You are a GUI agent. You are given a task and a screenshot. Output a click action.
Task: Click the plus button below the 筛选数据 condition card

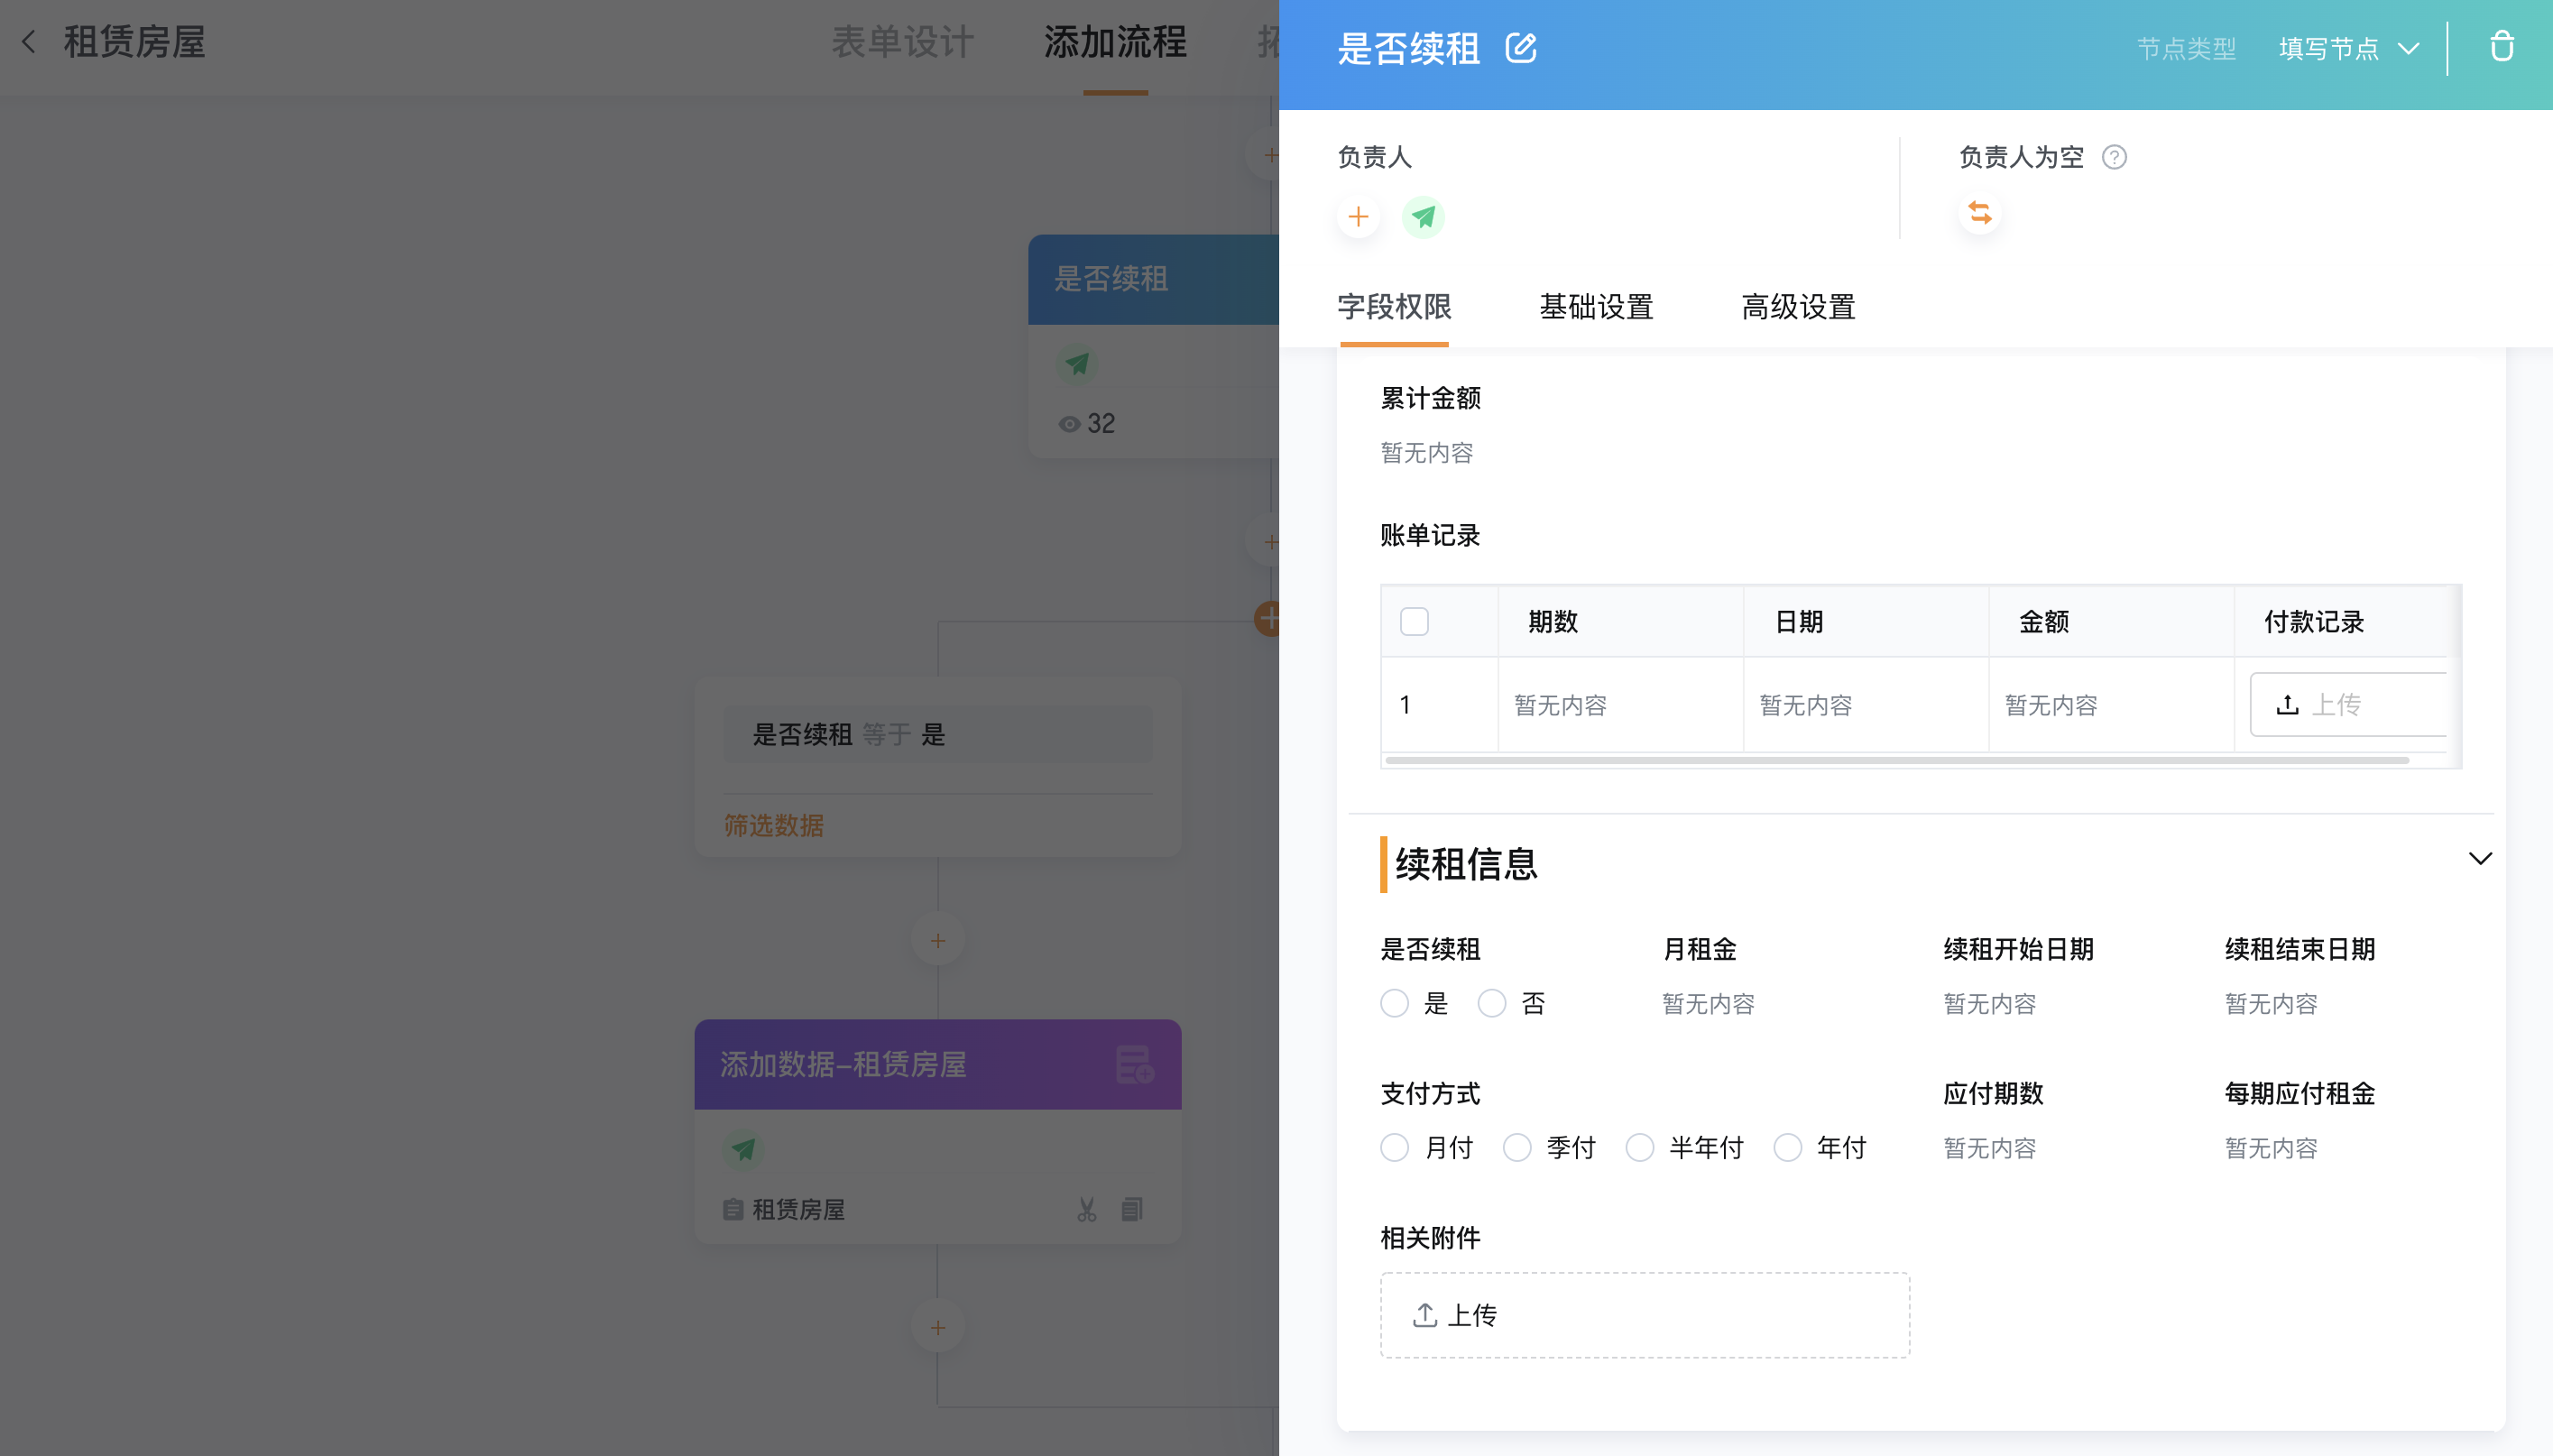[x=937, y=940]
